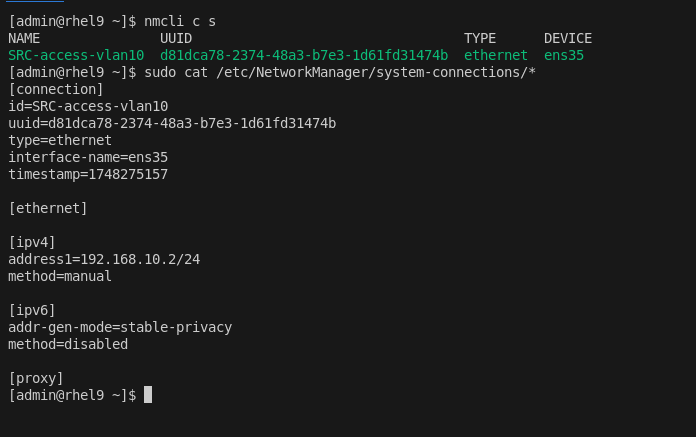Click the green ens35 device entry
This screenshot has height=437, width=696.
click(564, 56)
